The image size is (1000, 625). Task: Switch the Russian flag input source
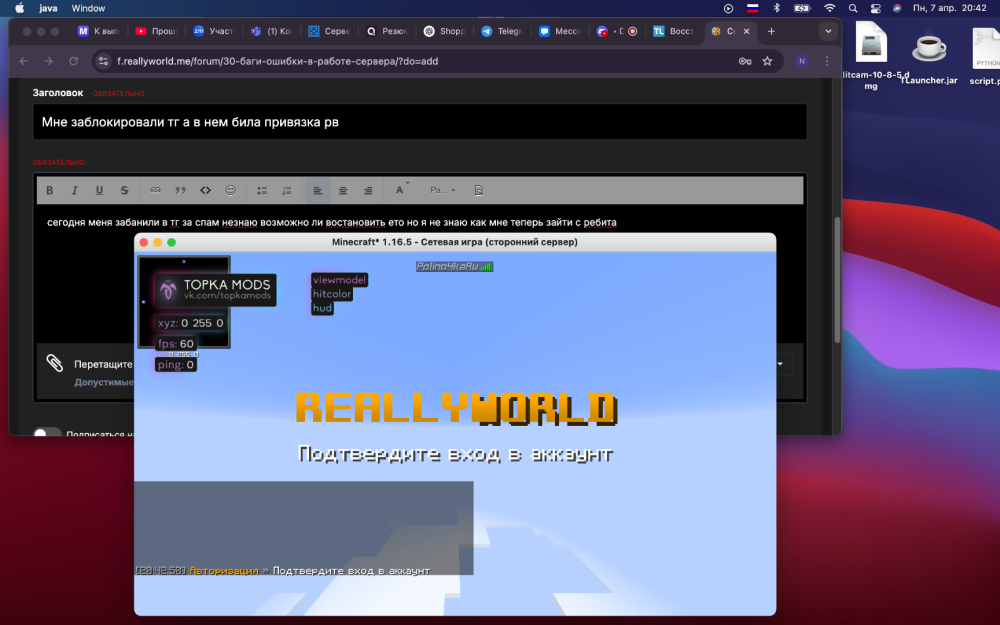pos(753,8)
